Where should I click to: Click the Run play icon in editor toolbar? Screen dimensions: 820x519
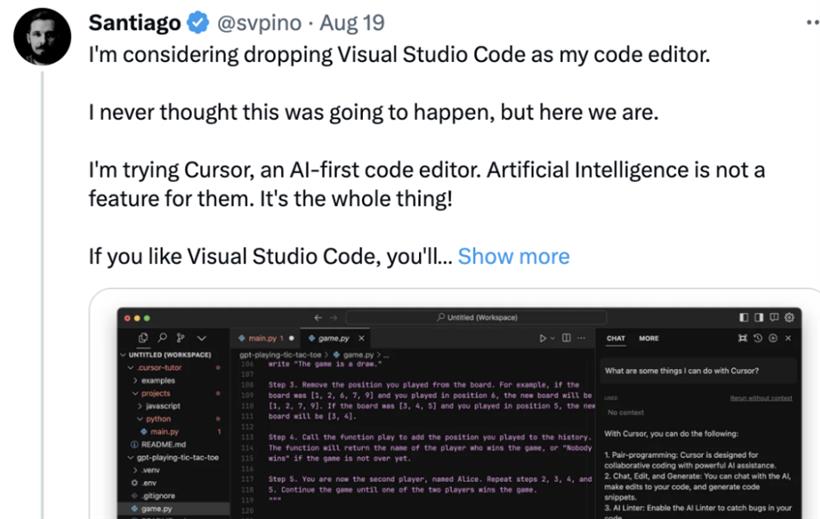click(x=543, y=339)
